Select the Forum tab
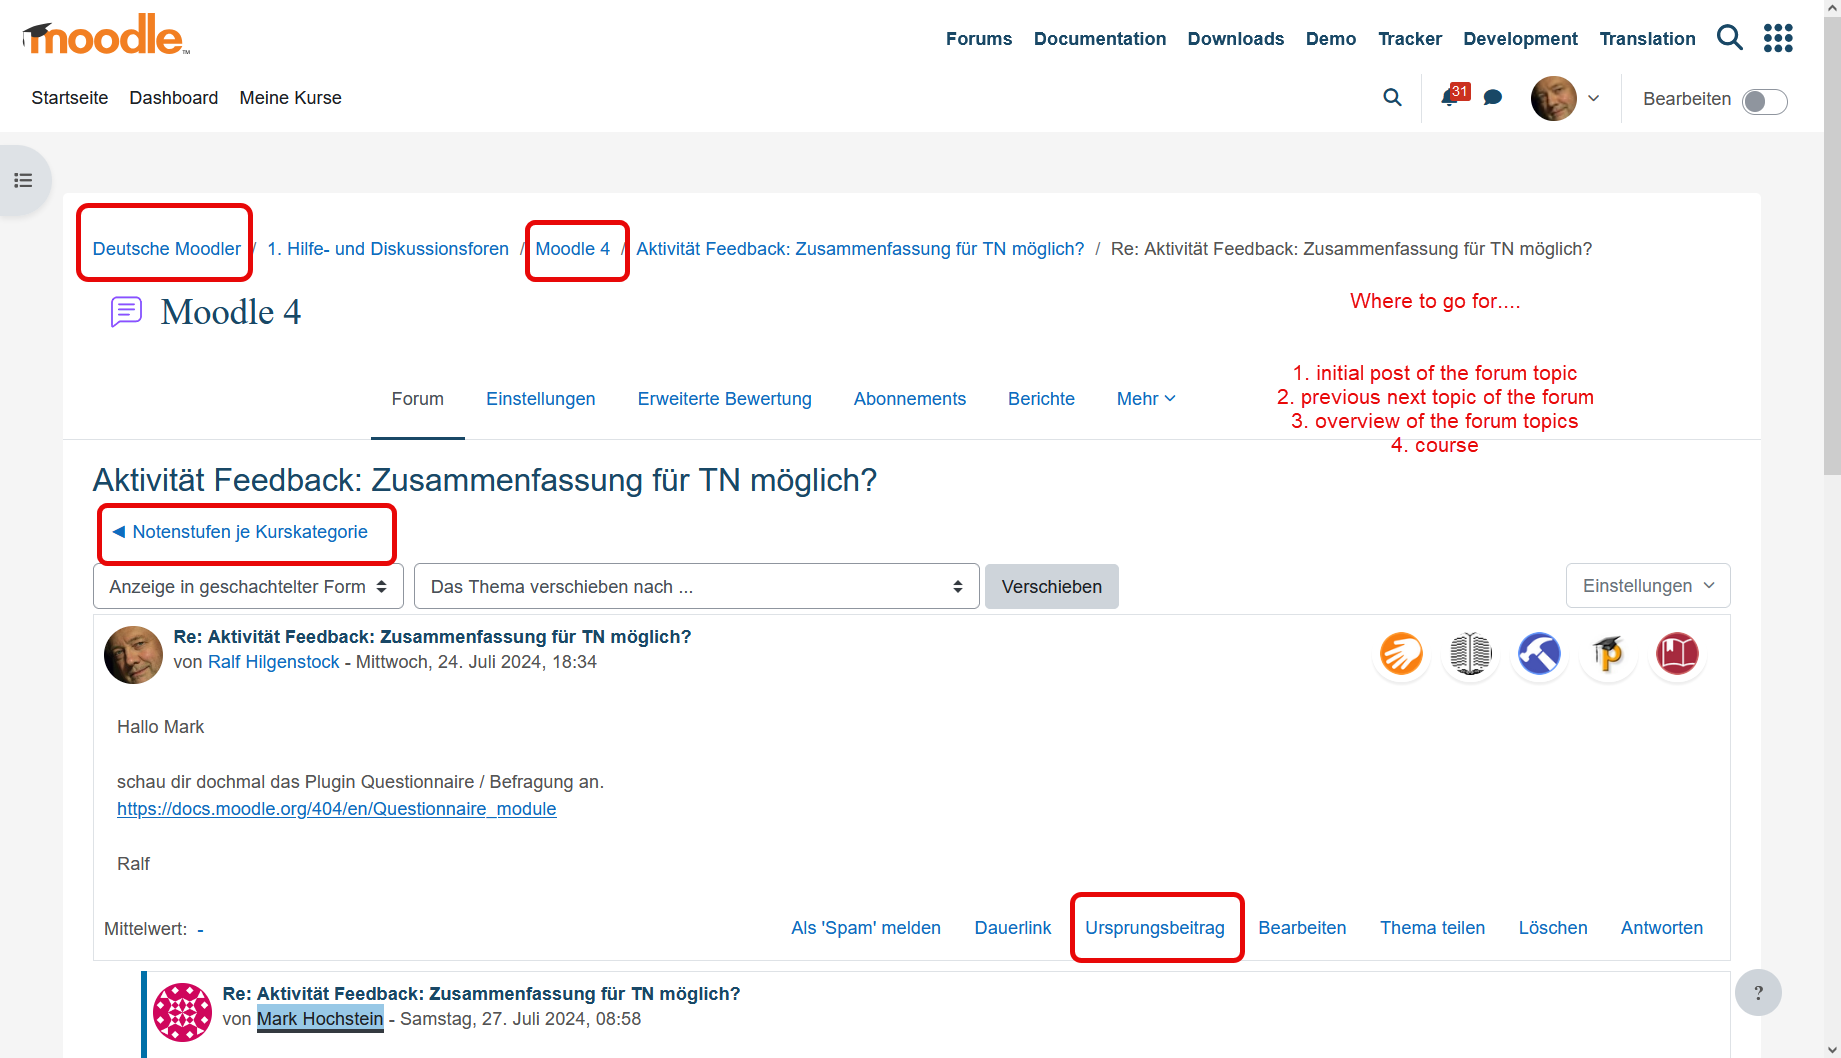The image size is (1841, 1058). pyautogui.click(x=418, y=399)
